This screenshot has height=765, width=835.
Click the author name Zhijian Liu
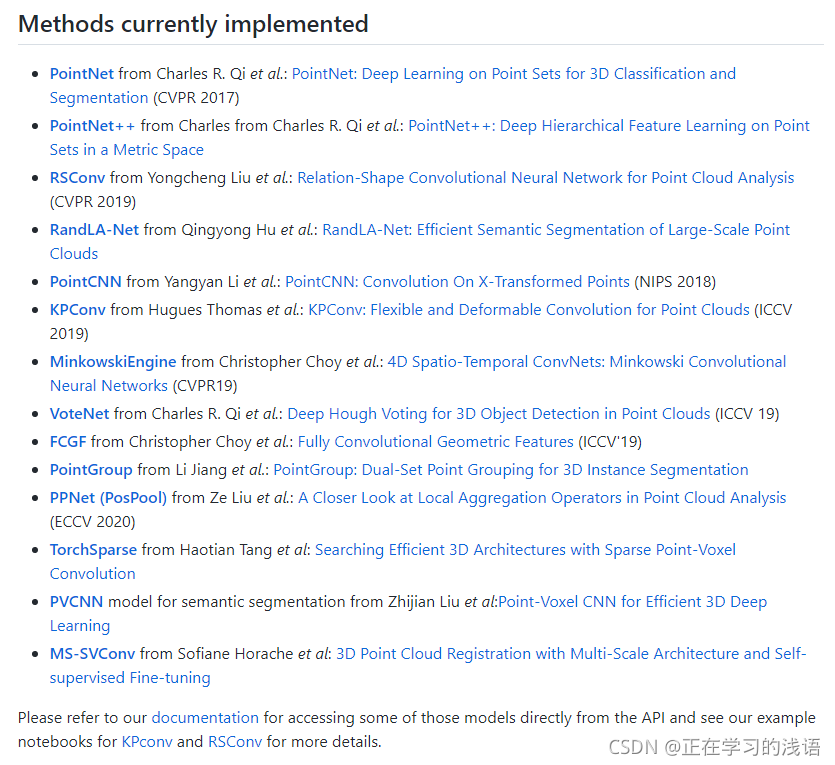pyautogui.click(x=424, y=602)
